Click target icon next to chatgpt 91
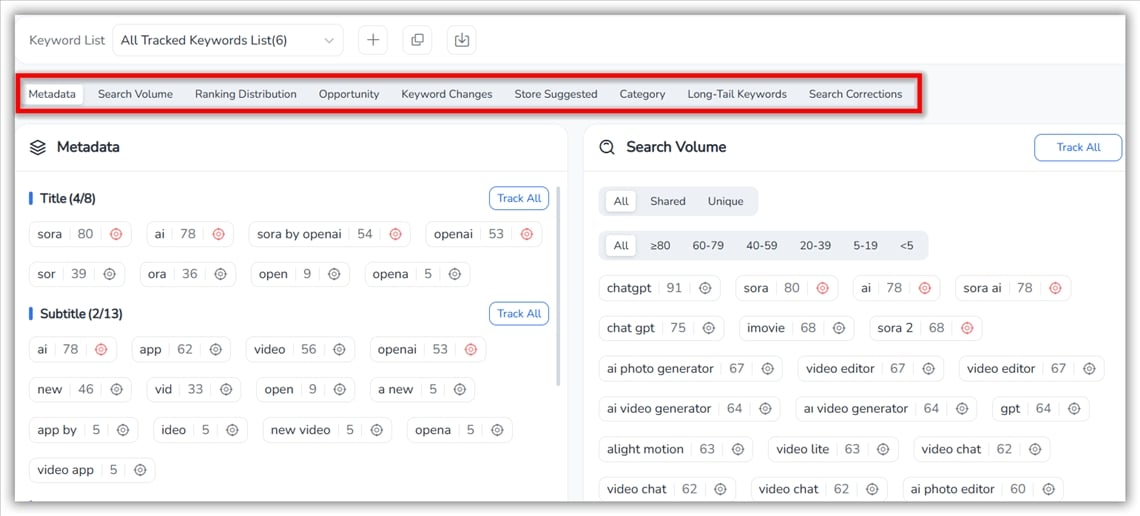The image size is (1140, 516). [705, 288]
